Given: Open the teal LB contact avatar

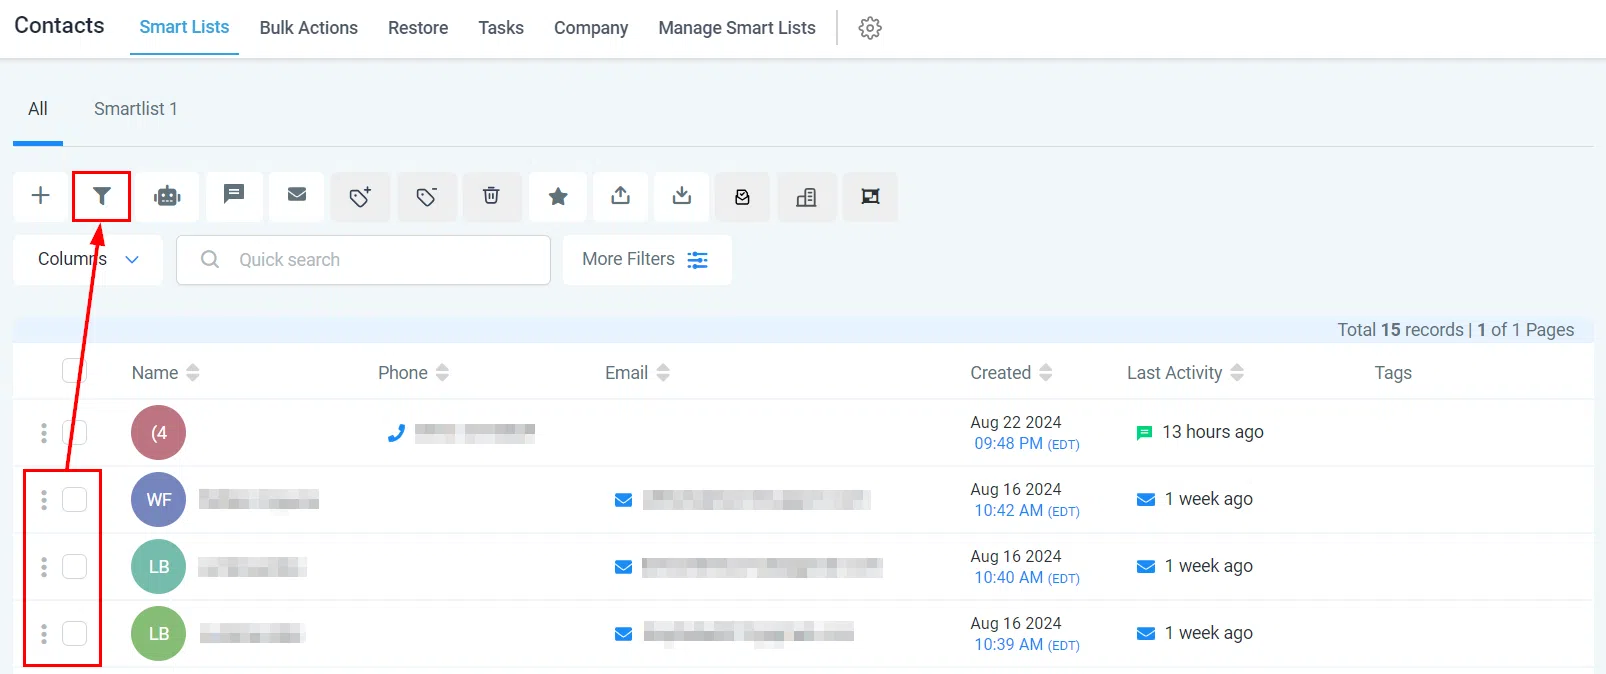Looking at the screenshot, I should [x=158, y=566].
